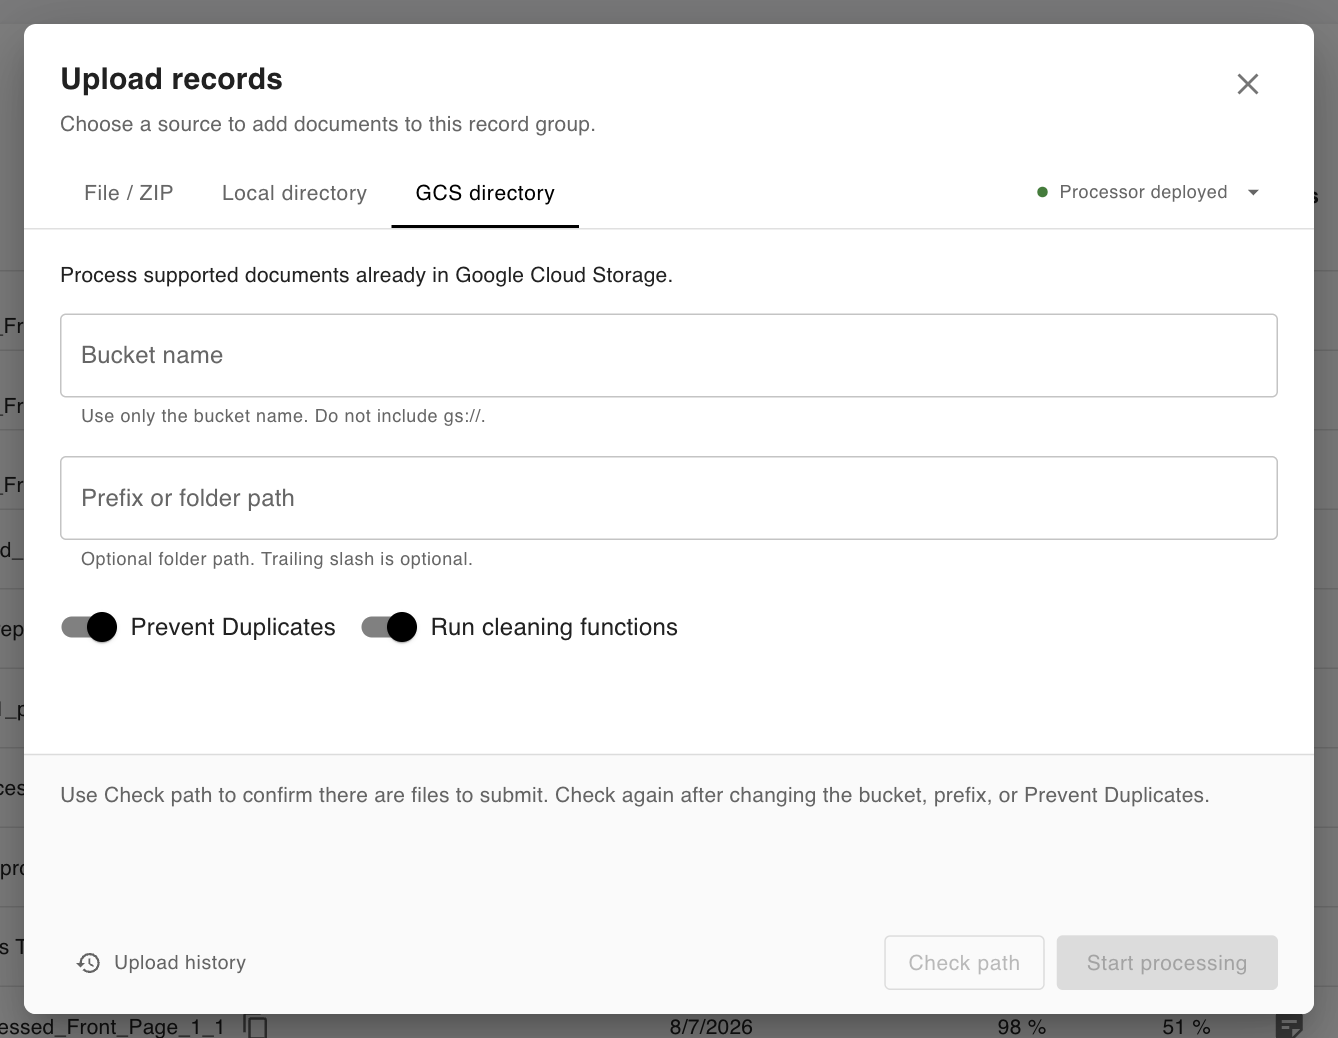Image resolution: width=1338 pixels, height=1038 pixels.
Task: Open the upload history clock icon
Action: (x=89, y=963)
